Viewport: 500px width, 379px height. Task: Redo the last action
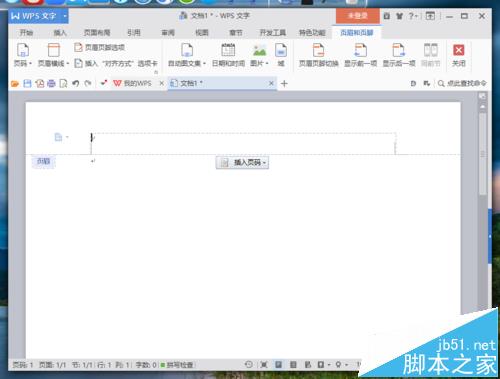88,83
